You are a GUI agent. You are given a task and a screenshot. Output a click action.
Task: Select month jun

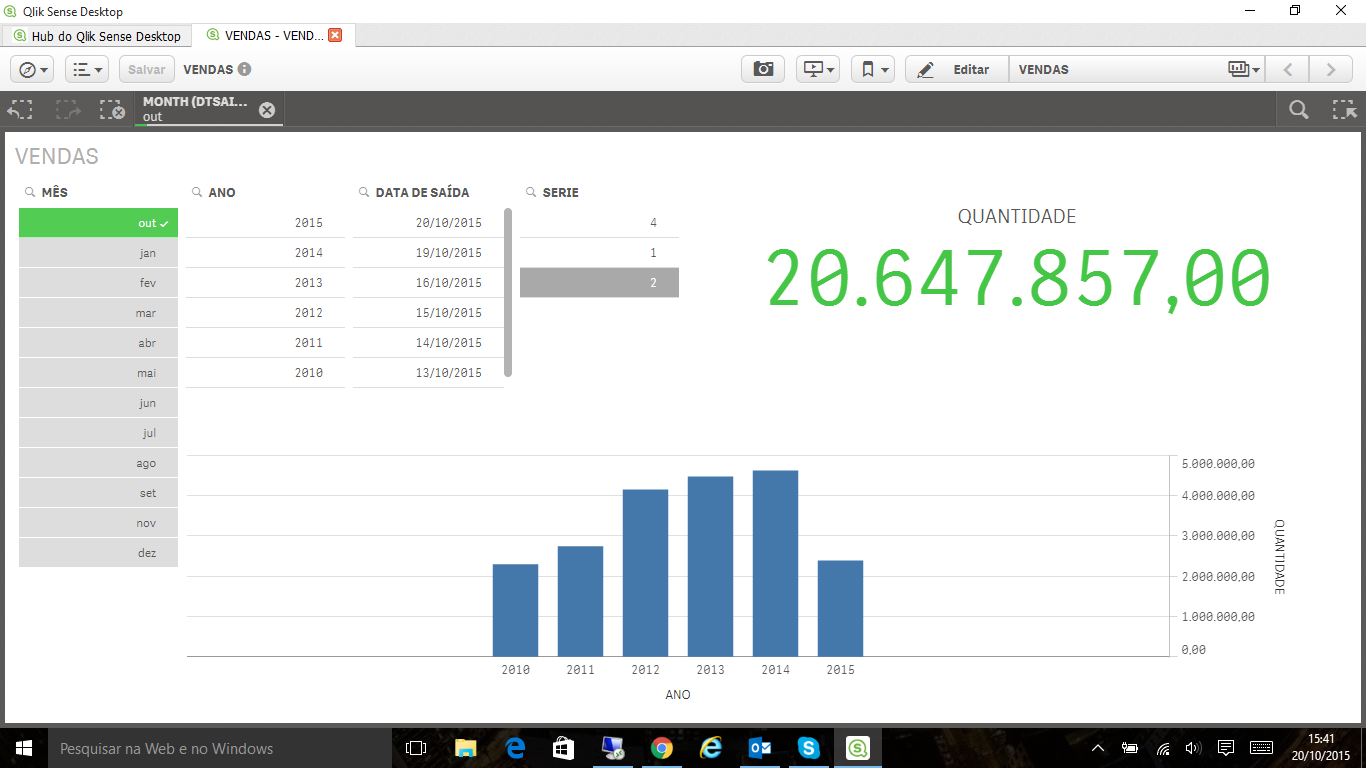tap(98, 403)
